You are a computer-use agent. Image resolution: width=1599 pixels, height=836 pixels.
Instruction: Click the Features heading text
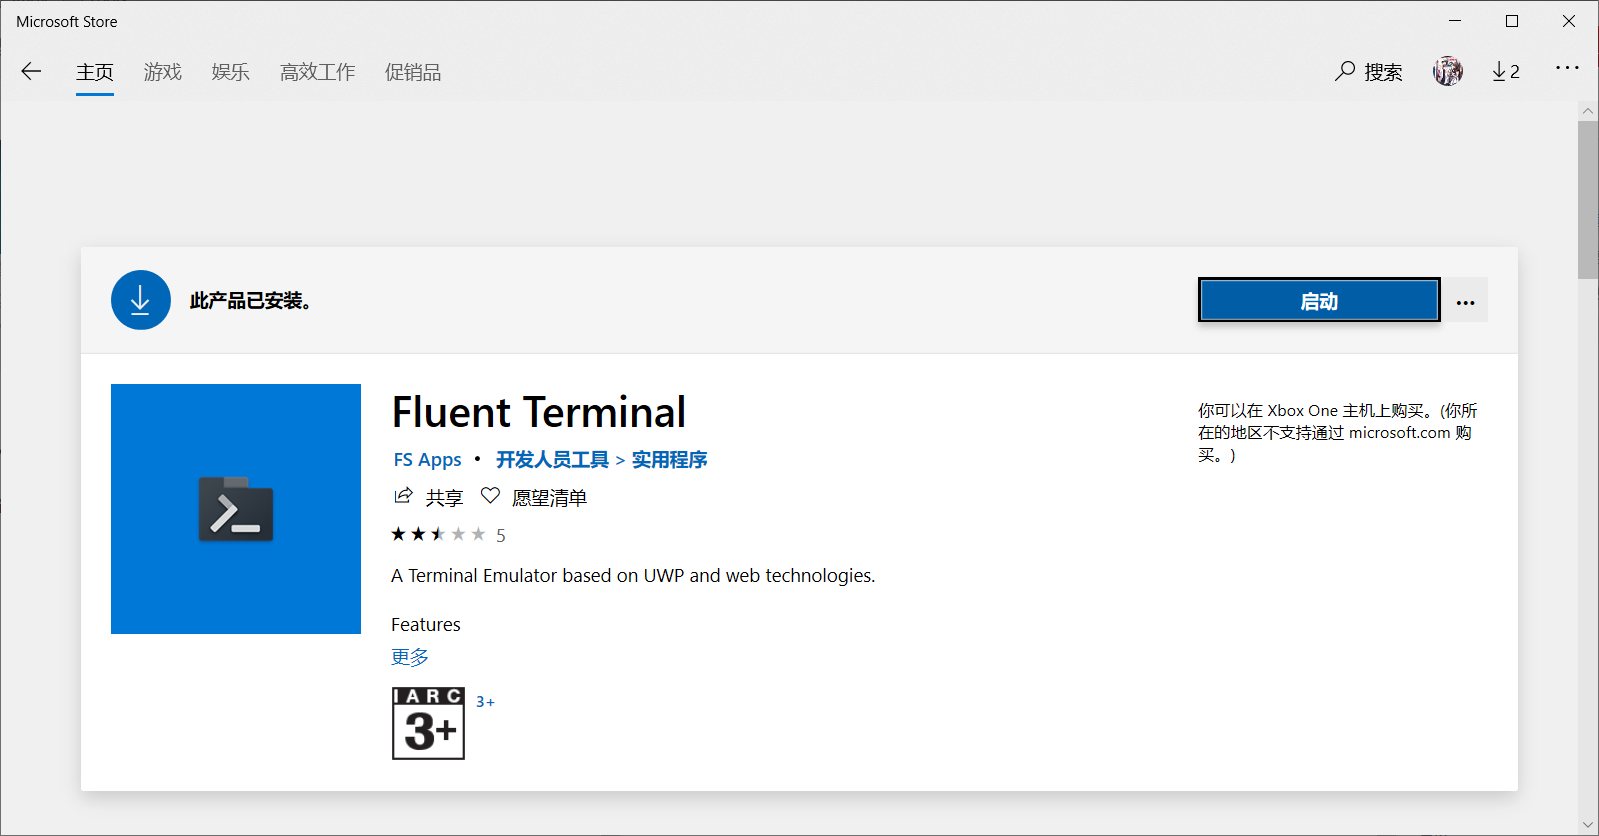coord(426,625)
